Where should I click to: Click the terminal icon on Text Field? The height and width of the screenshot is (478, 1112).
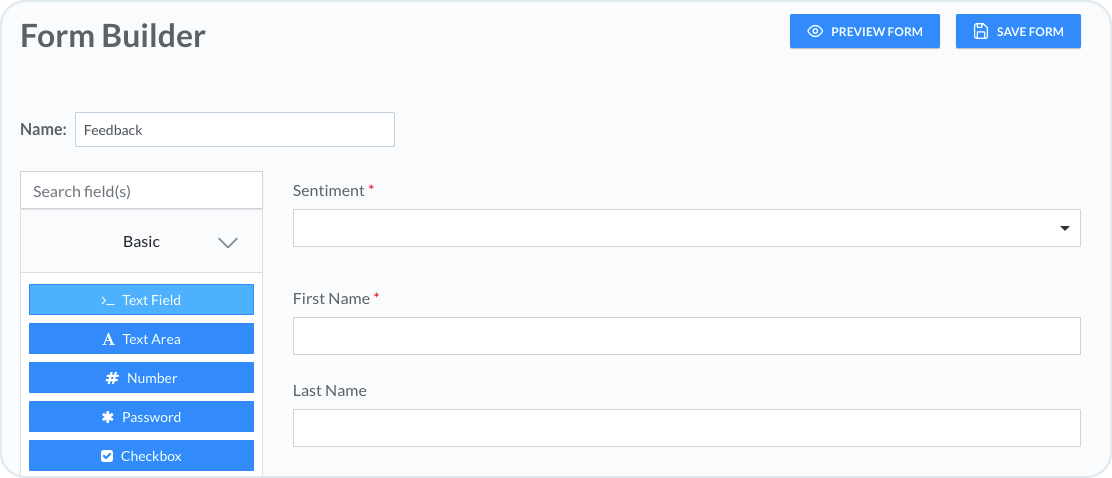[108, 300]
